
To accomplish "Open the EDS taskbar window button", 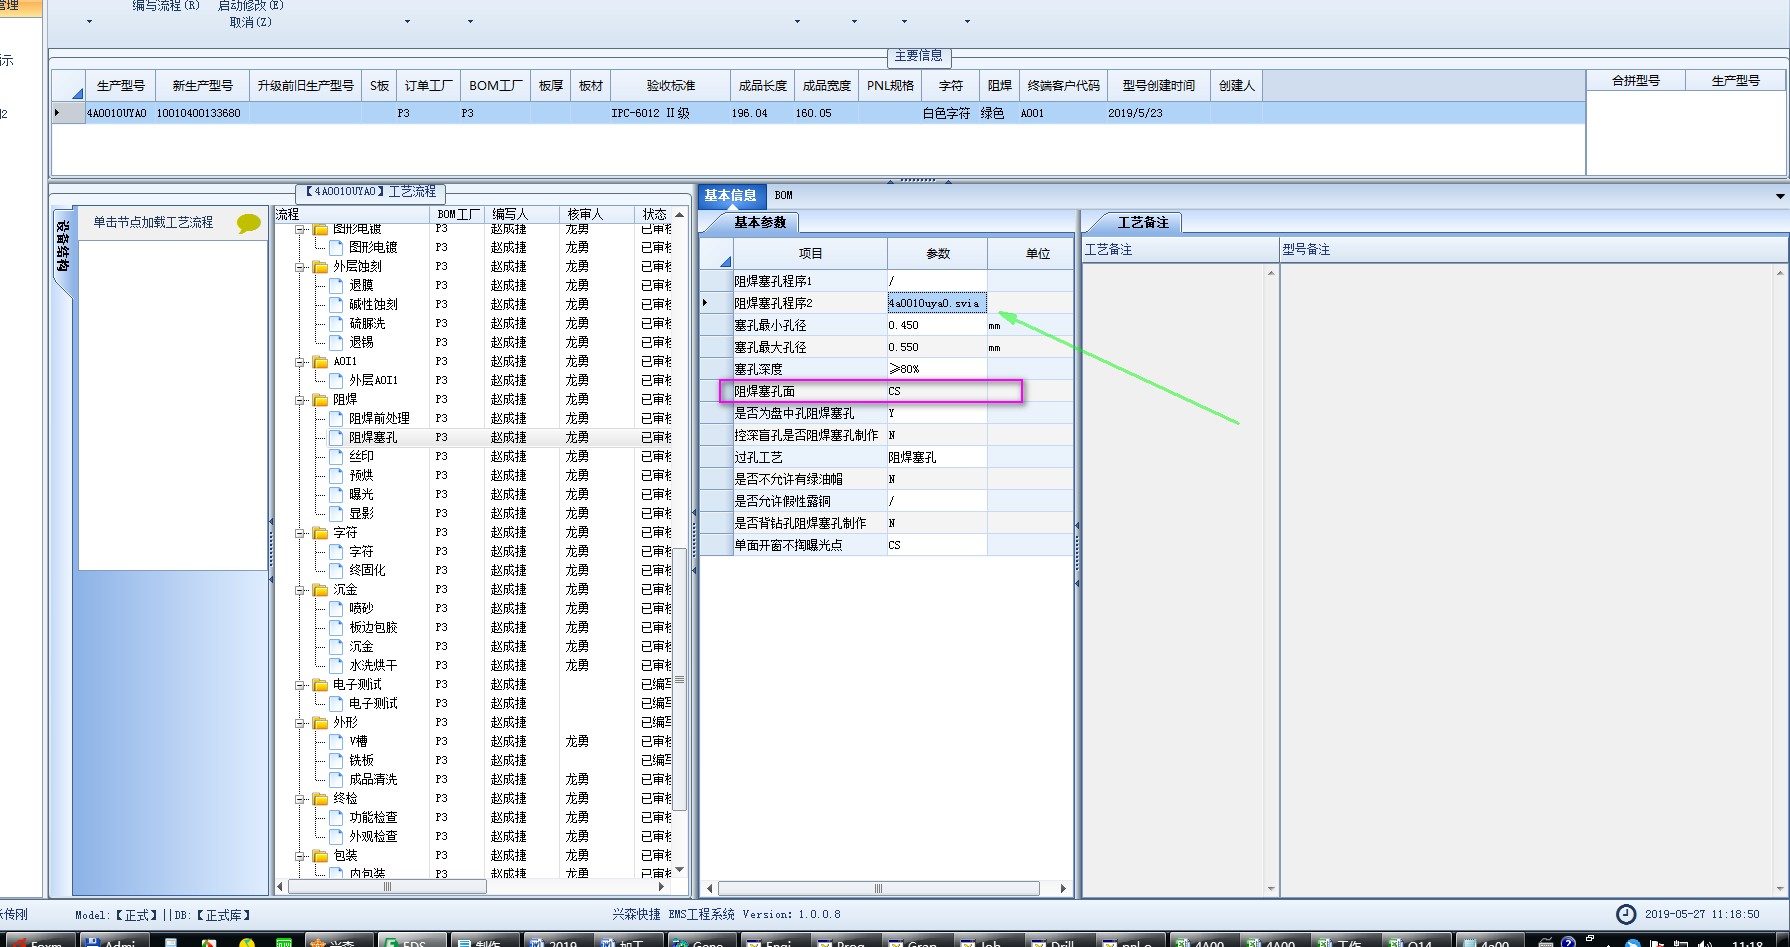I will tap(414, 942).
